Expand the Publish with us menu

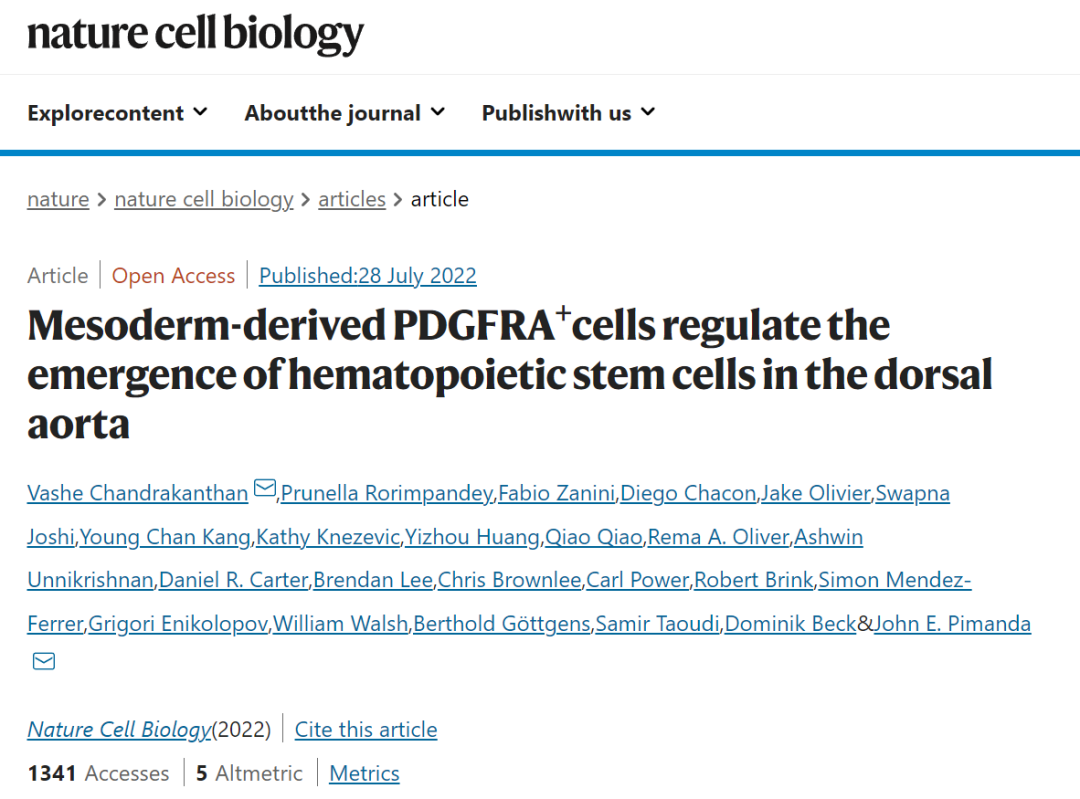(568, 113)
